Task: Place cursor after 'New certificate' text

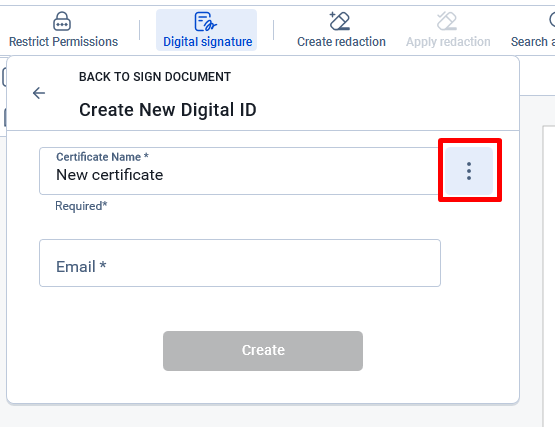Action: [x=164, y=175]
